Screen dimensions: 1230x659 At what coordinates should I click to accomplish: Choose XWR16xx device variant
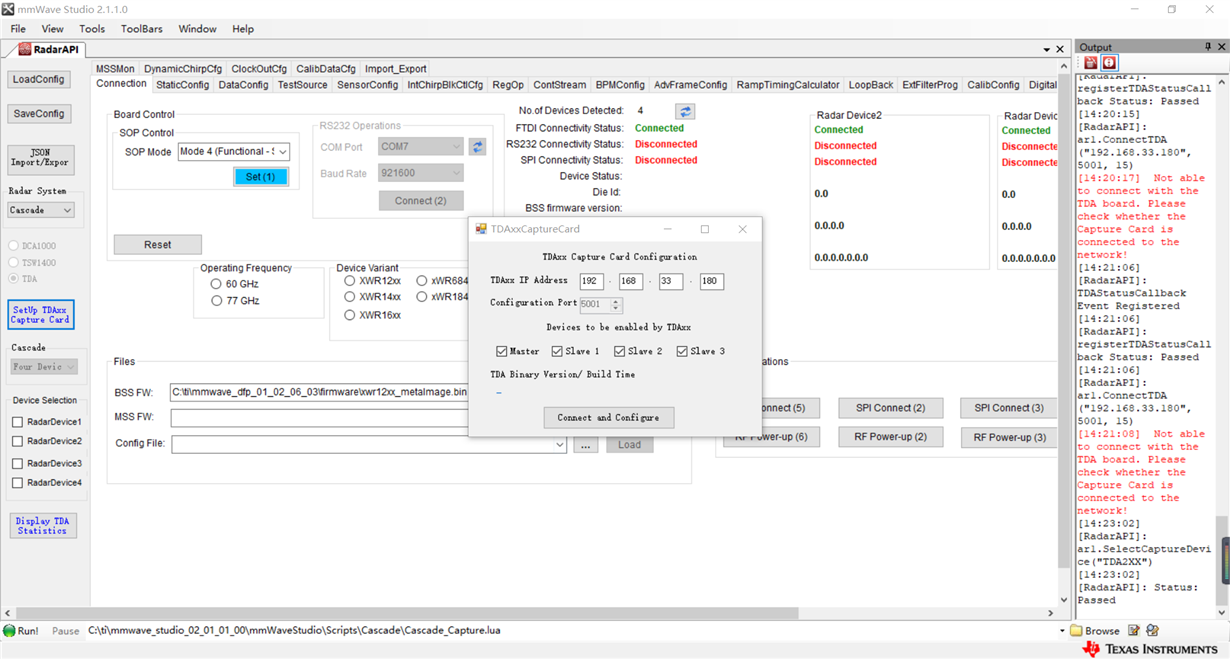[349, 315]
